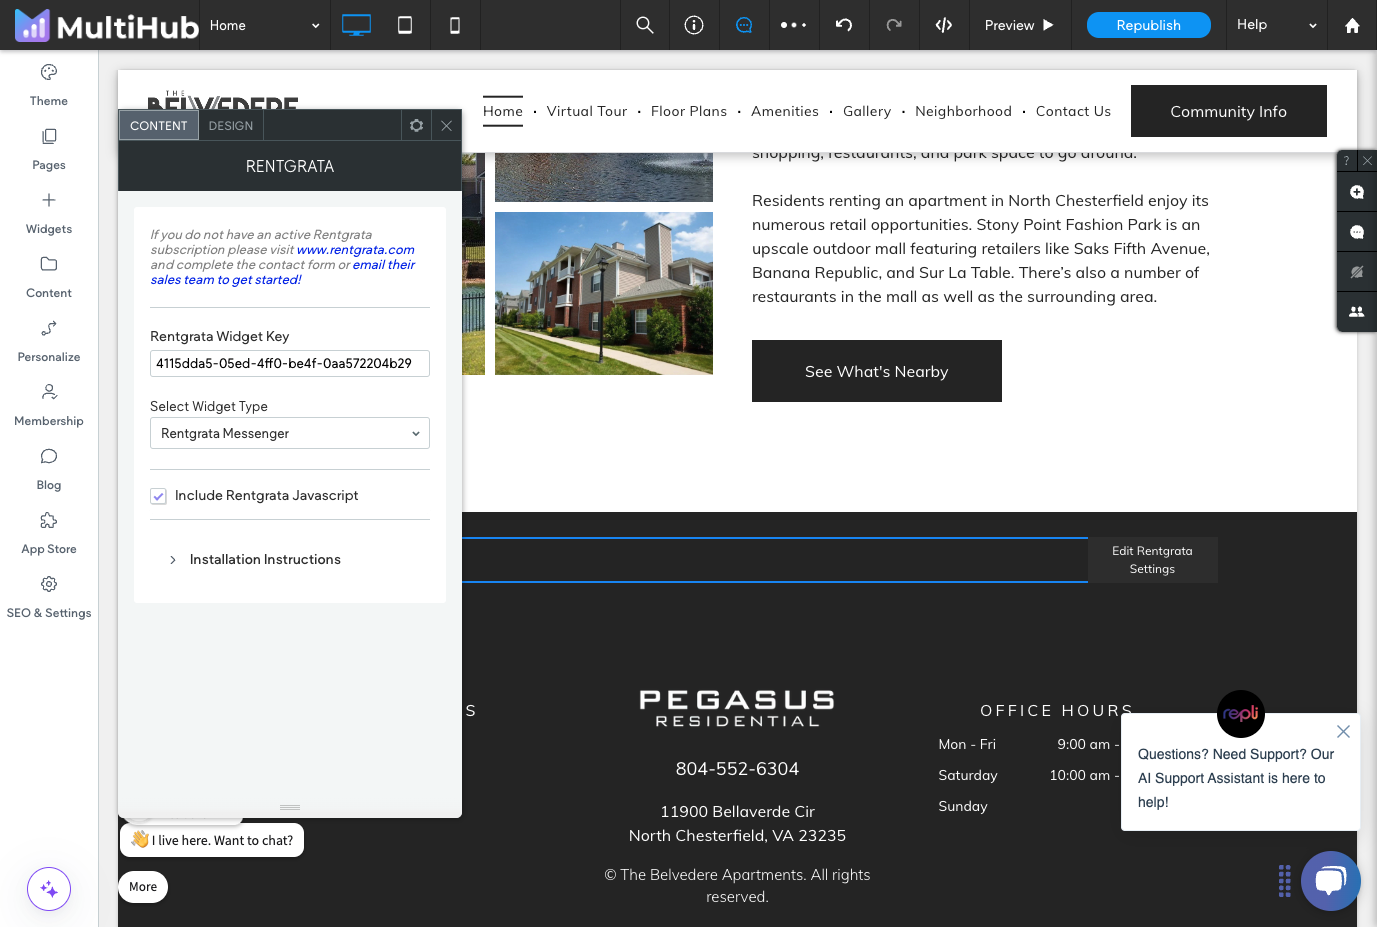Click Edit Rentgrata Settings label
Image resolution: width=1377 pixels, height=927 pixels.
(x=1152, y=560)
